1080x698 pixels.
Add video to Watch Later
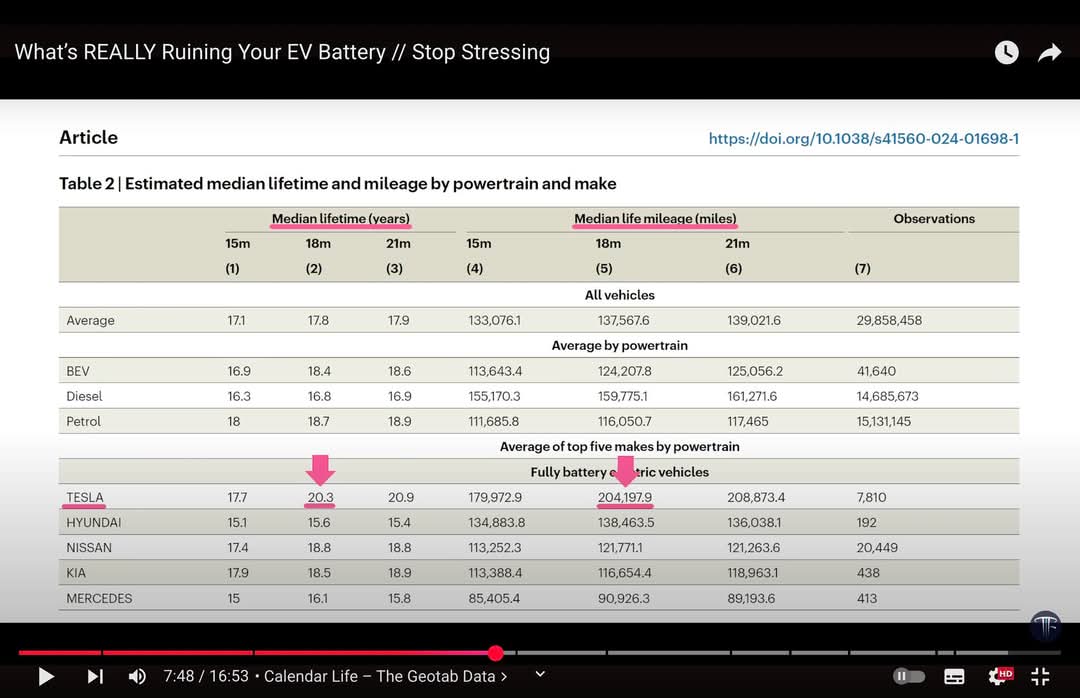point(1006,52)
